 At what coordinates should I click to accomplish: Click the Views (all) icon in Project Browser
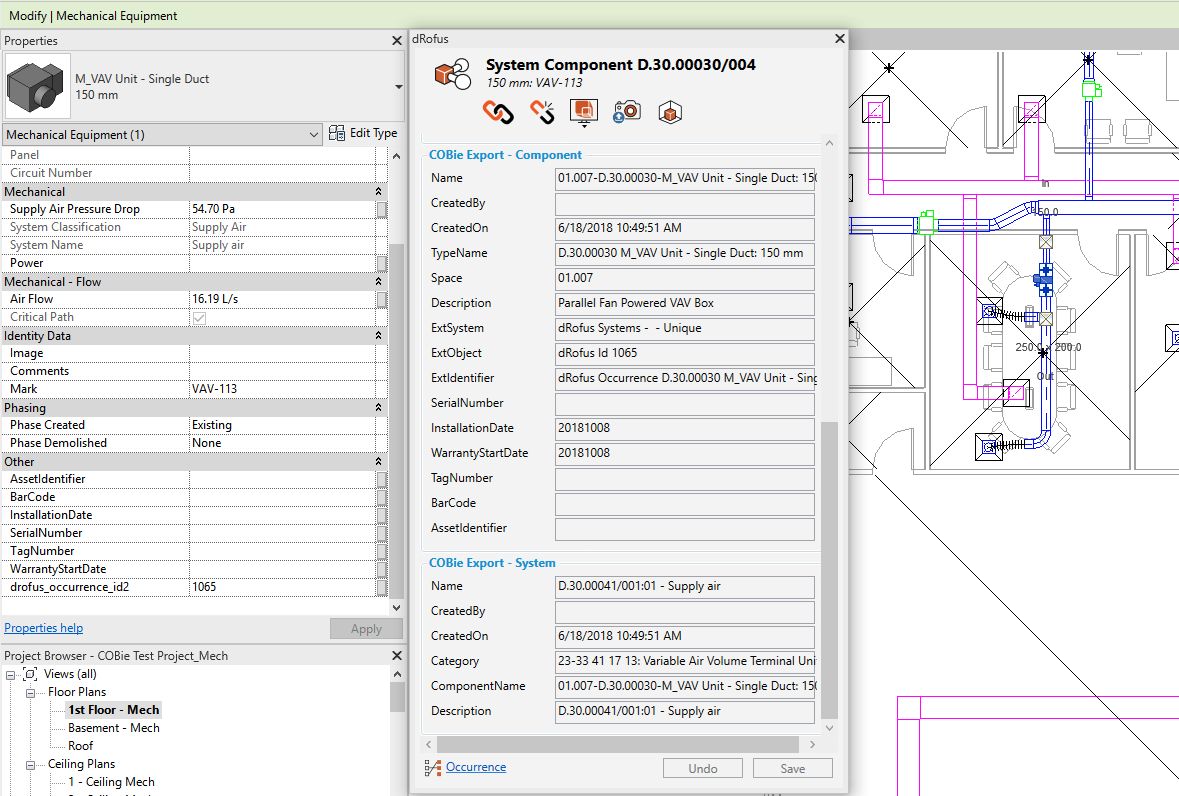tap(30, 674)
